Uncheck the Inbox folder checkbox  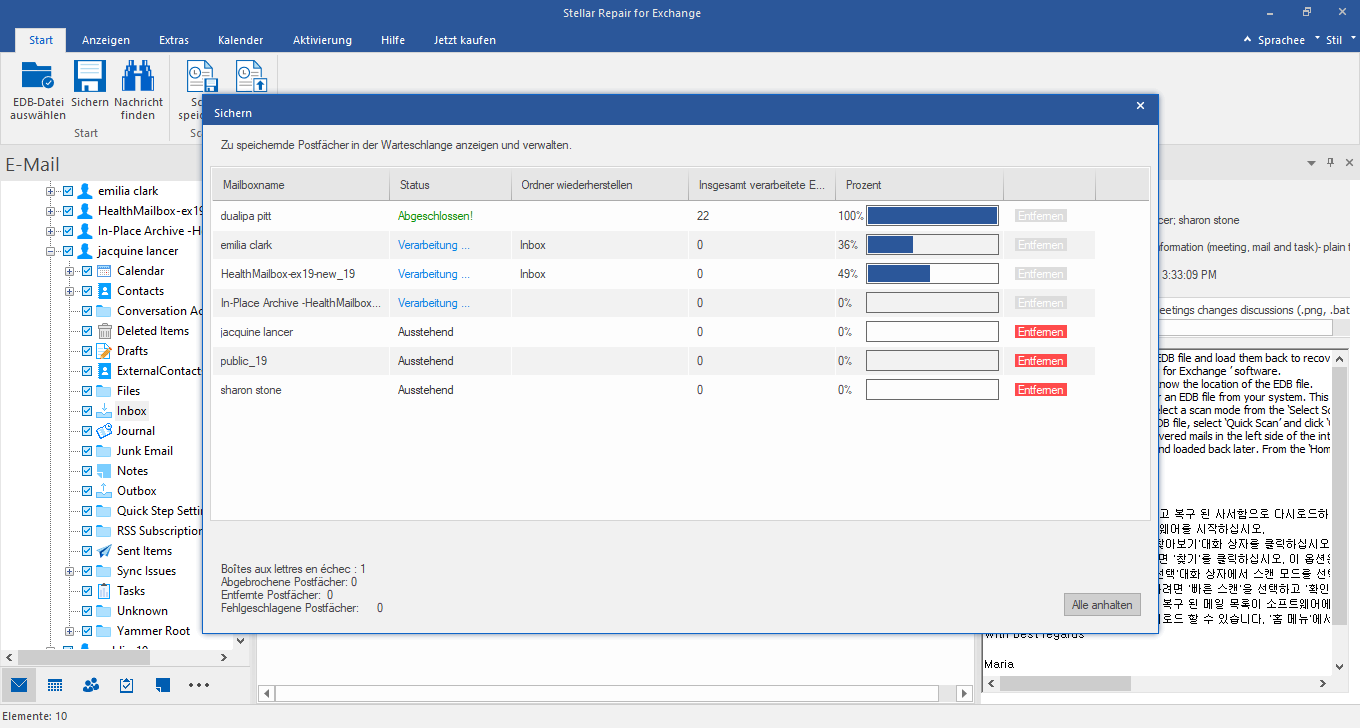87,411
